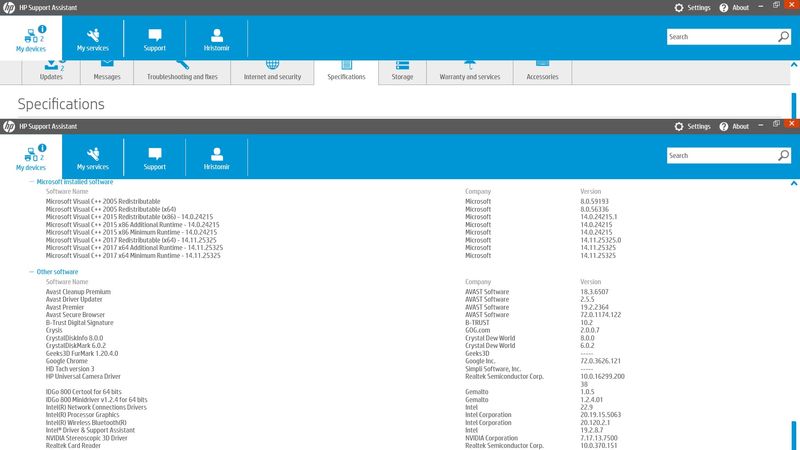The width and height of the screenshot is (800, 450).
Task: Open My devices in the software list window
Action: point(31,157)
